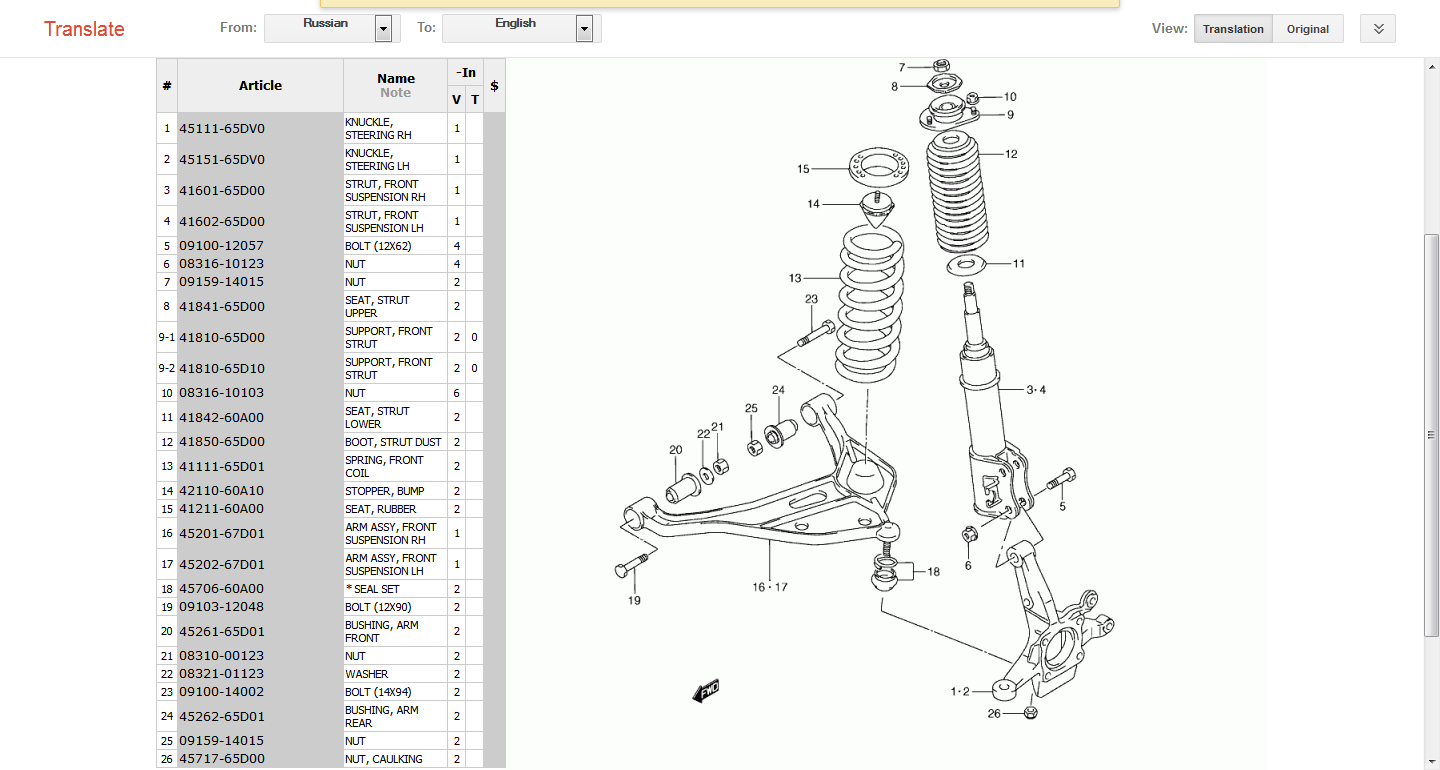Switch view to Translation

pyautogui.click(x=1233, y=29)
